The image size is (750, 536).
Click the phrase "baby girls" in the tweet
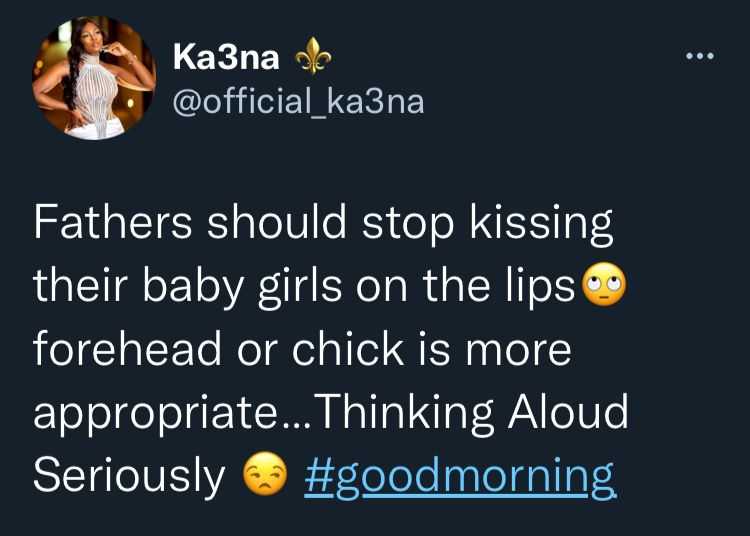(x=243, y=288)
